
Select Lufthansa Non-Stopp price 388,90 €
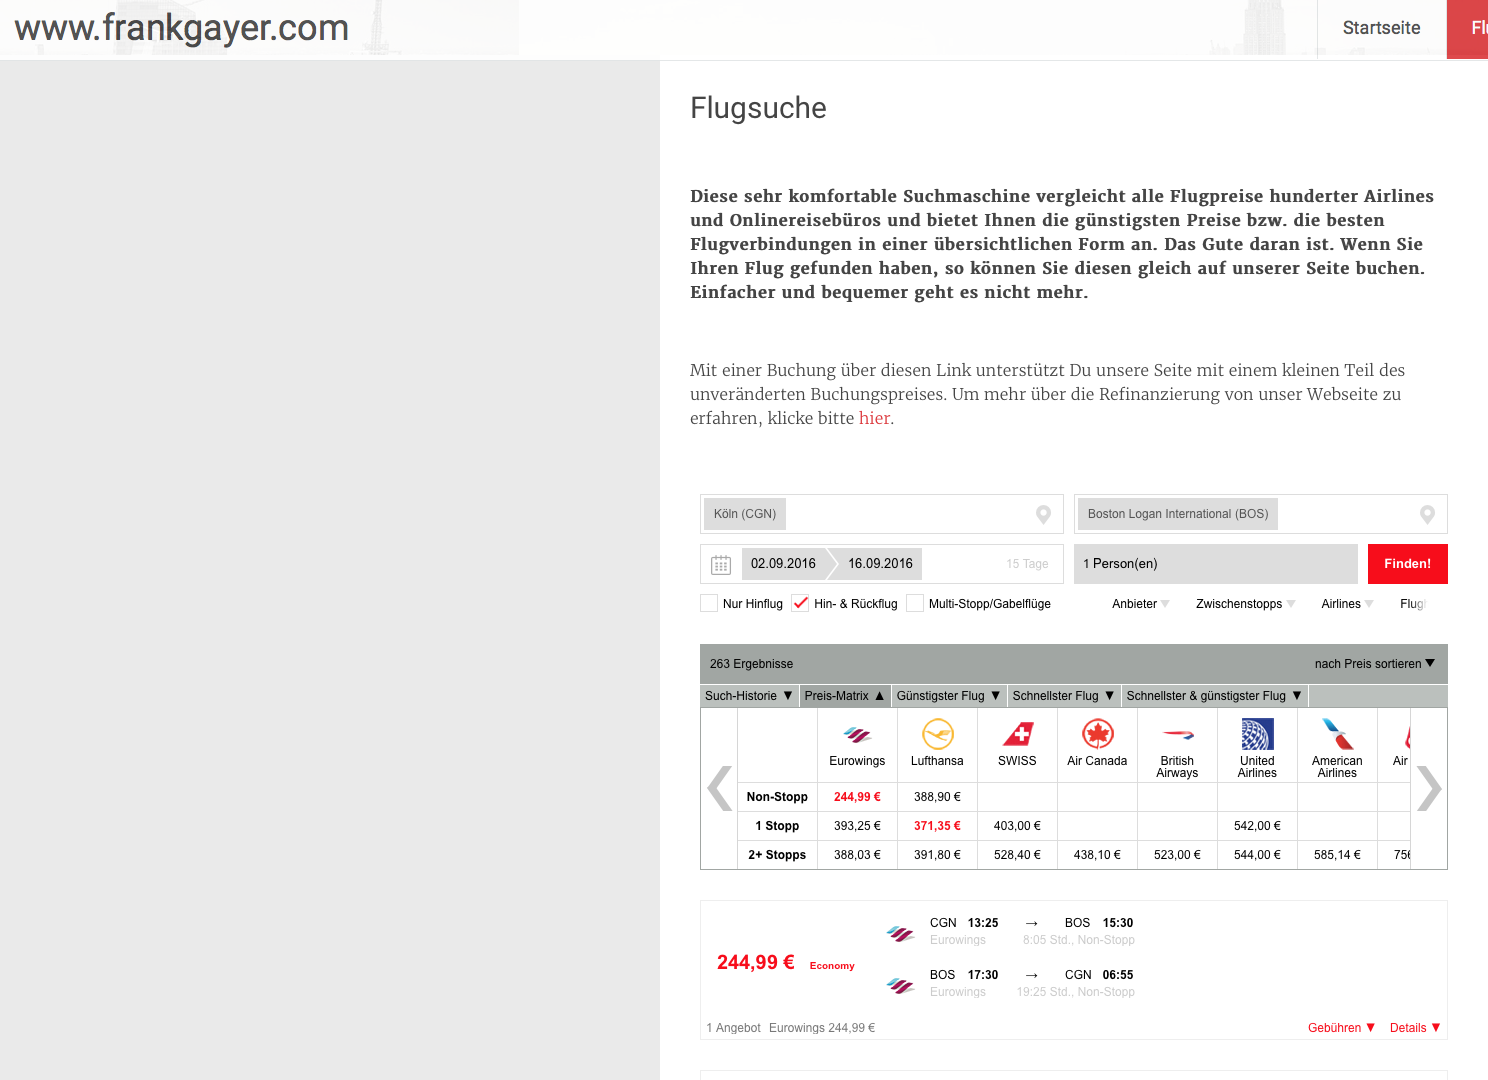[937, 797]
